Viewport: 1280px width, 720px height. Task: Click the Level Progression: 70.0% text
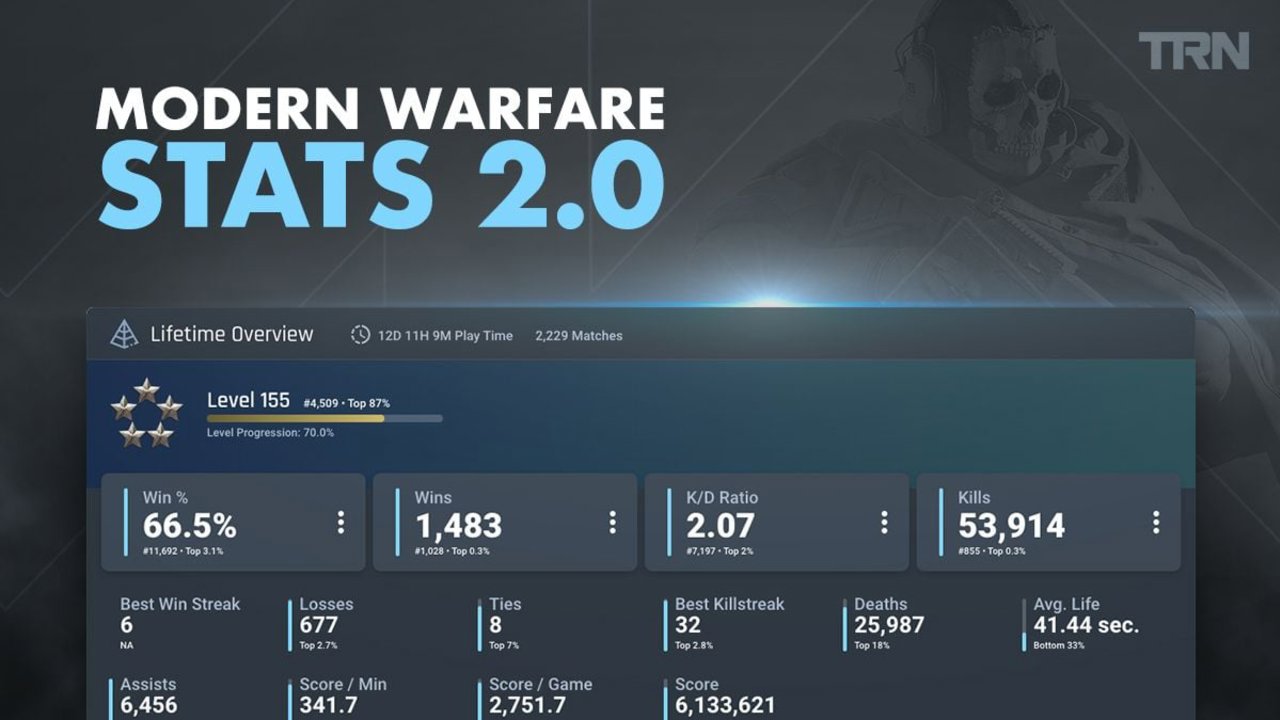[x=271, y=433]
